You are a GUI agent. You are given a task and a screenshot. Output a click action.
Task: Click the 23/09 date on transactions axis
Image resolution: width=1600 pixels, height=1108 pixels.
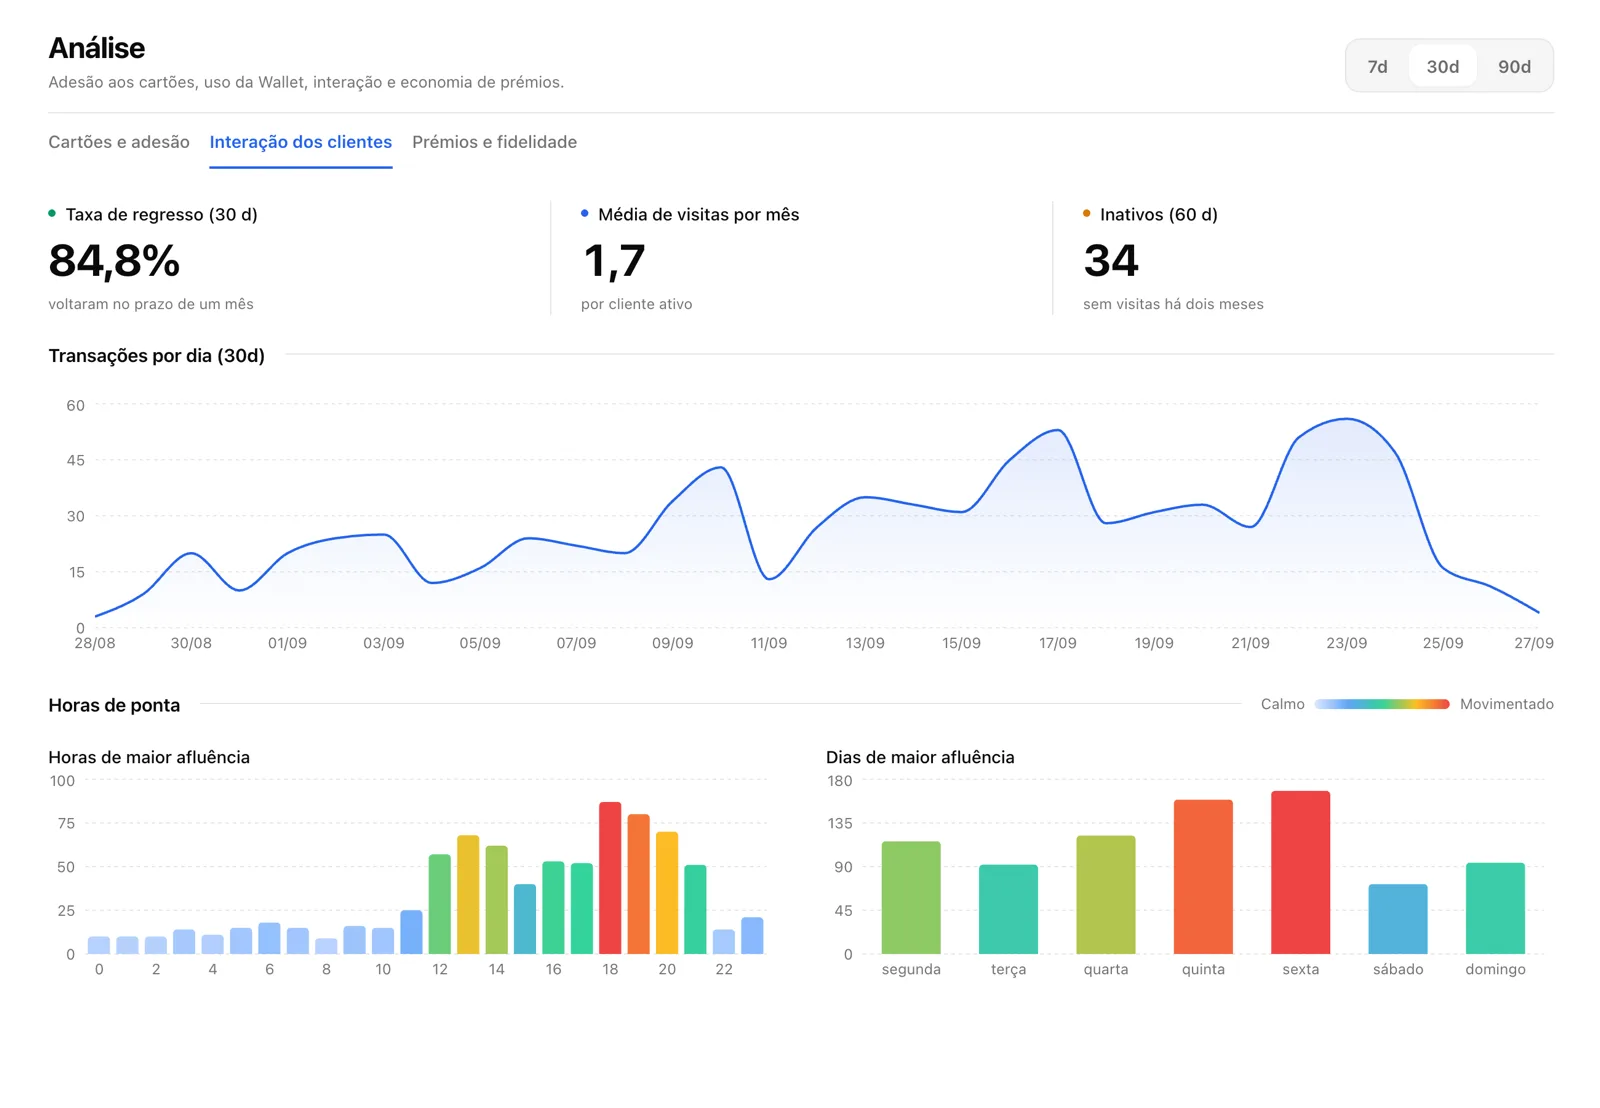coord(1346,643)
